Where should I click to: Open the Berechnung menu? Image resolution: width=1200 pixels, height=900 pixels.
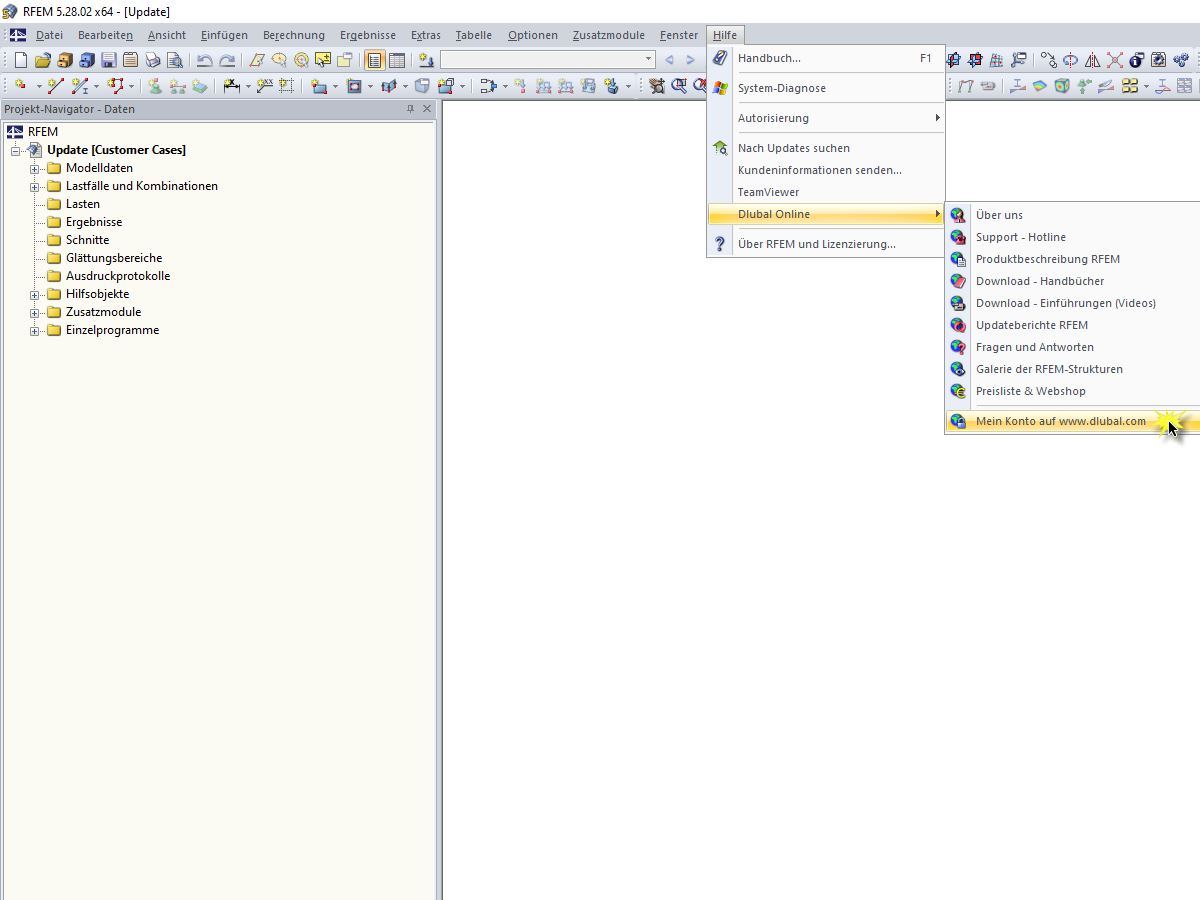click(x=294, y=35)
